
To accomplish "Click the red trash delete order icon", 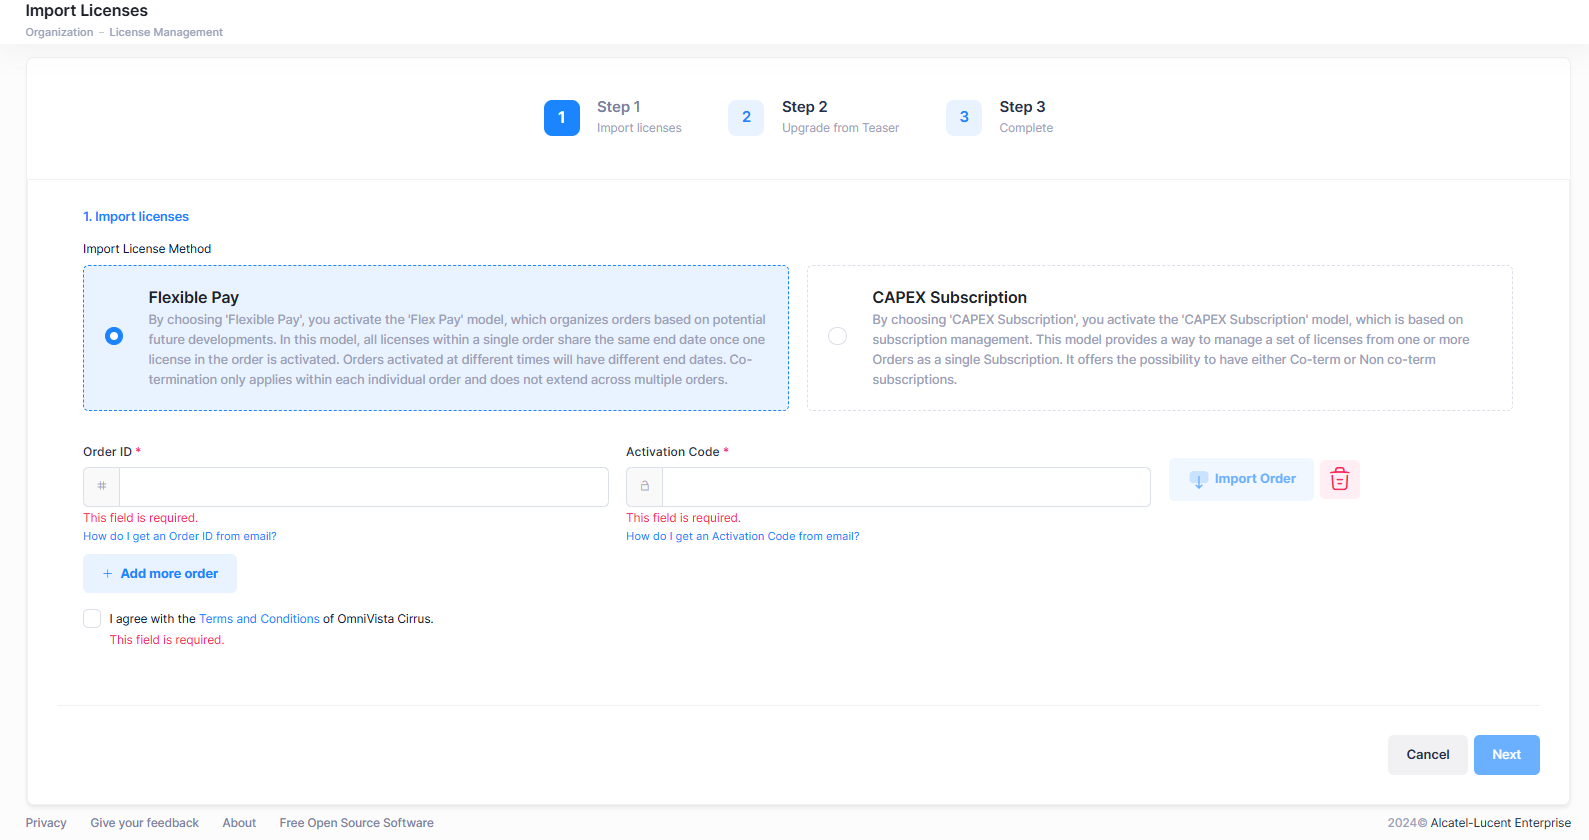I will [x=1339, y=480].
